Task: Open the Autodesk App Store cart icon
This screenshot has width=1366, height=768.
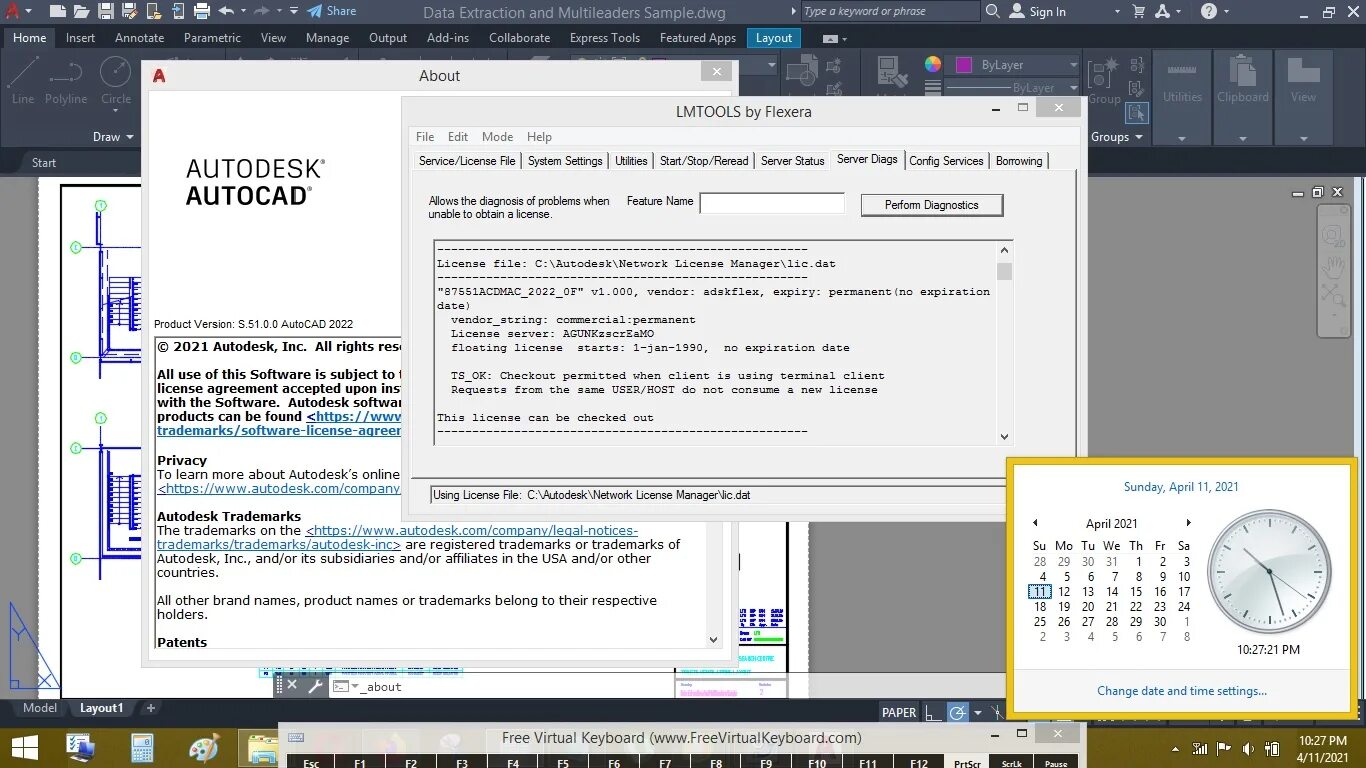Action: click(x=1138, y=11)
